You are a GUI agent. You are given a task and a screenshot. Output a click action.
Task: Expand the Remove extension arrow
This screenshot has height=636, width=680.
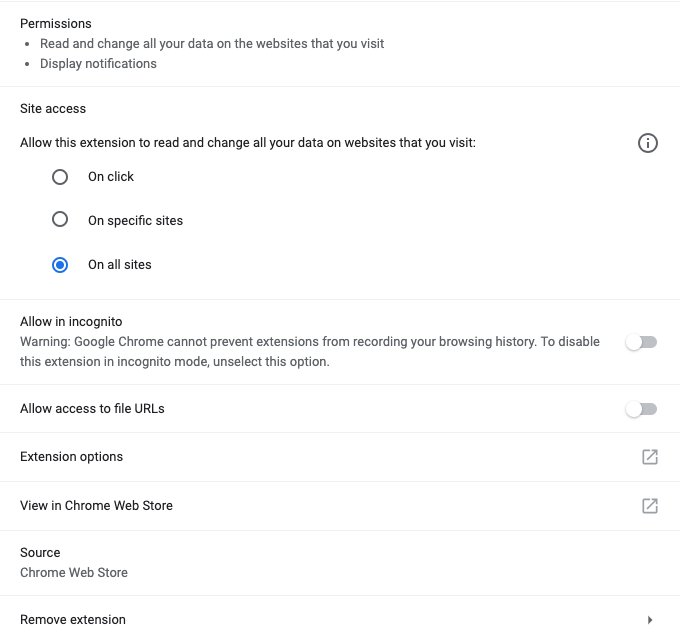[650, 620]
